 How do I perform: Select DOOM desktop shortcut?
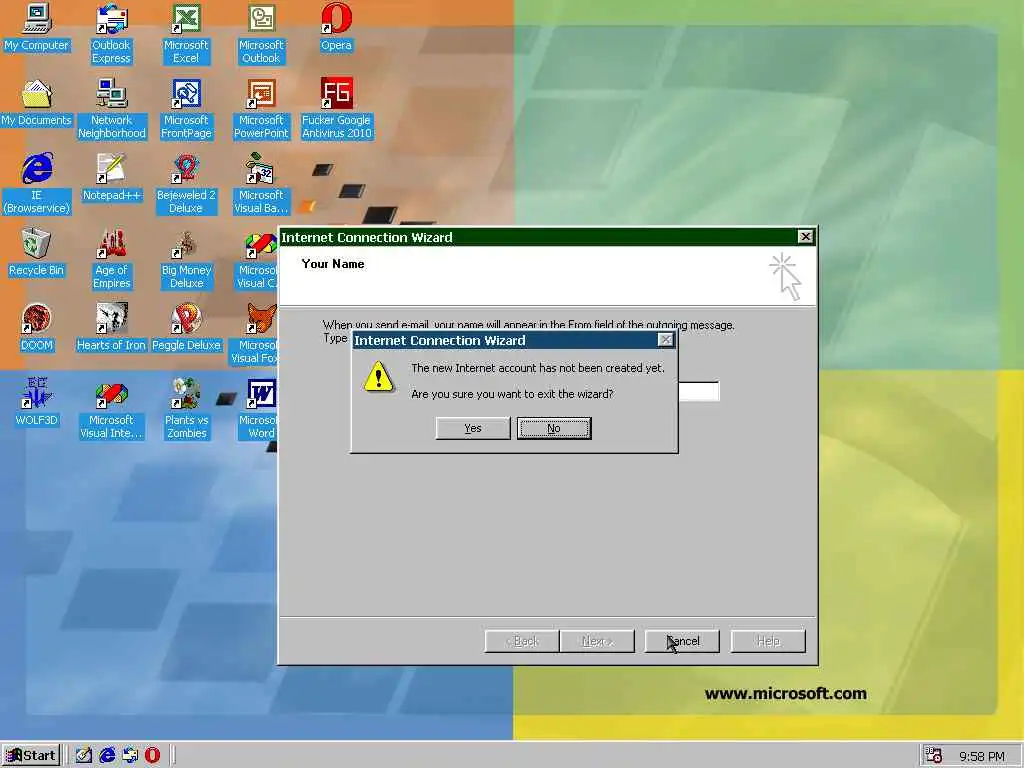[x=37, y=328]
